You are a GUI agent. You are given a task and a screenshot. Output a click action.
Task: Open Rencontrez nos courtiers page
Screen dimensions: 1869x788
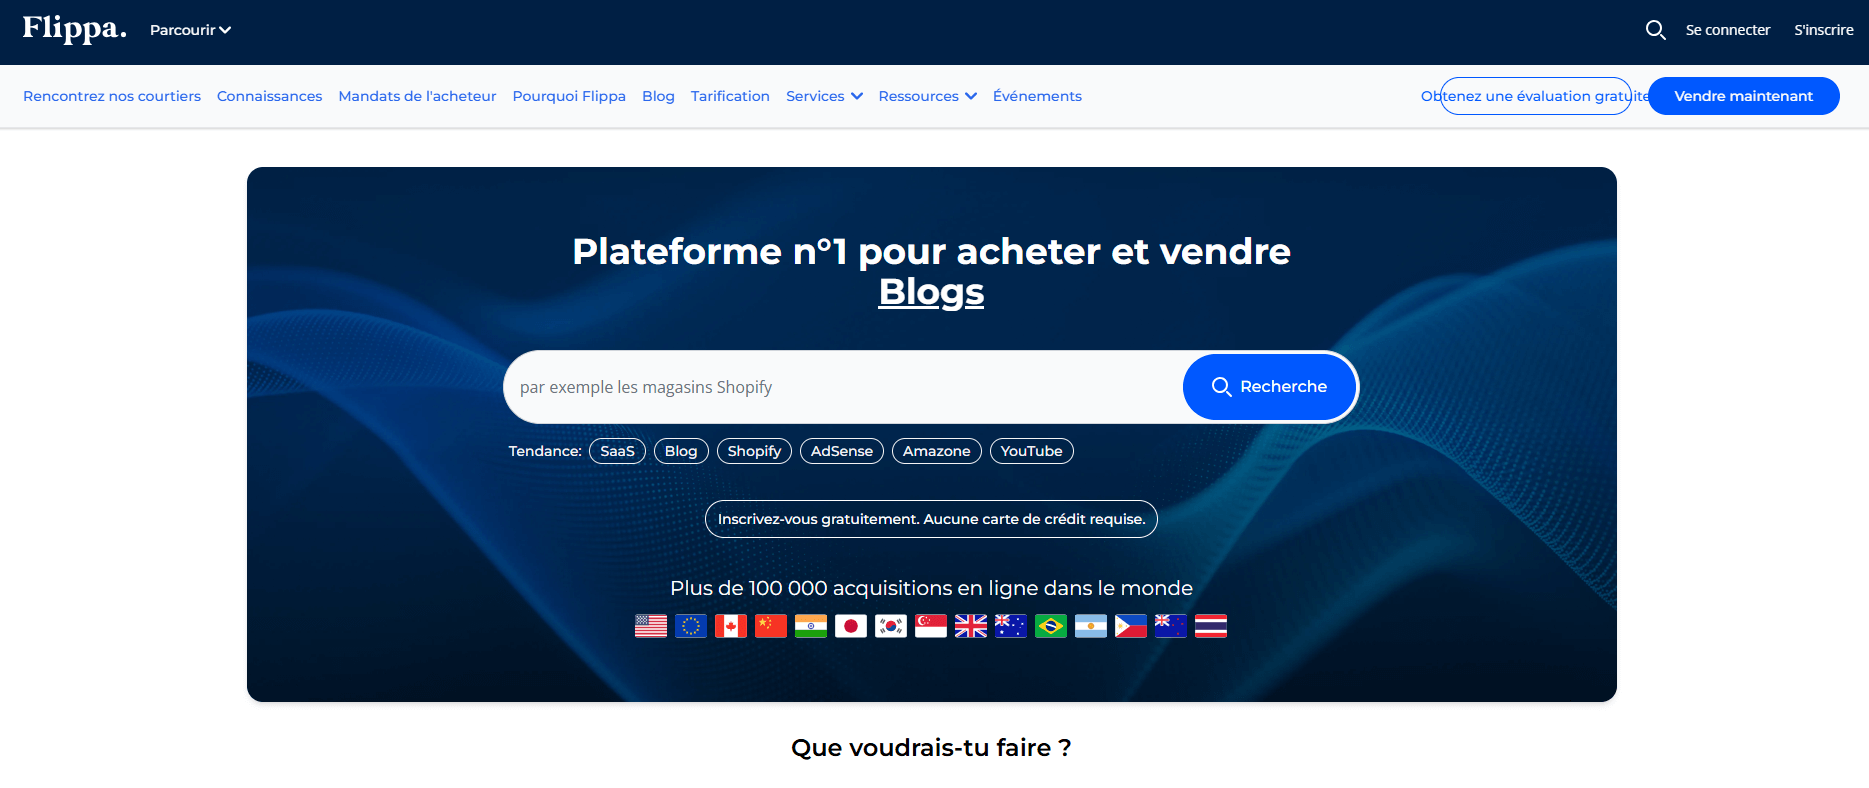click(x=112, y=96)
